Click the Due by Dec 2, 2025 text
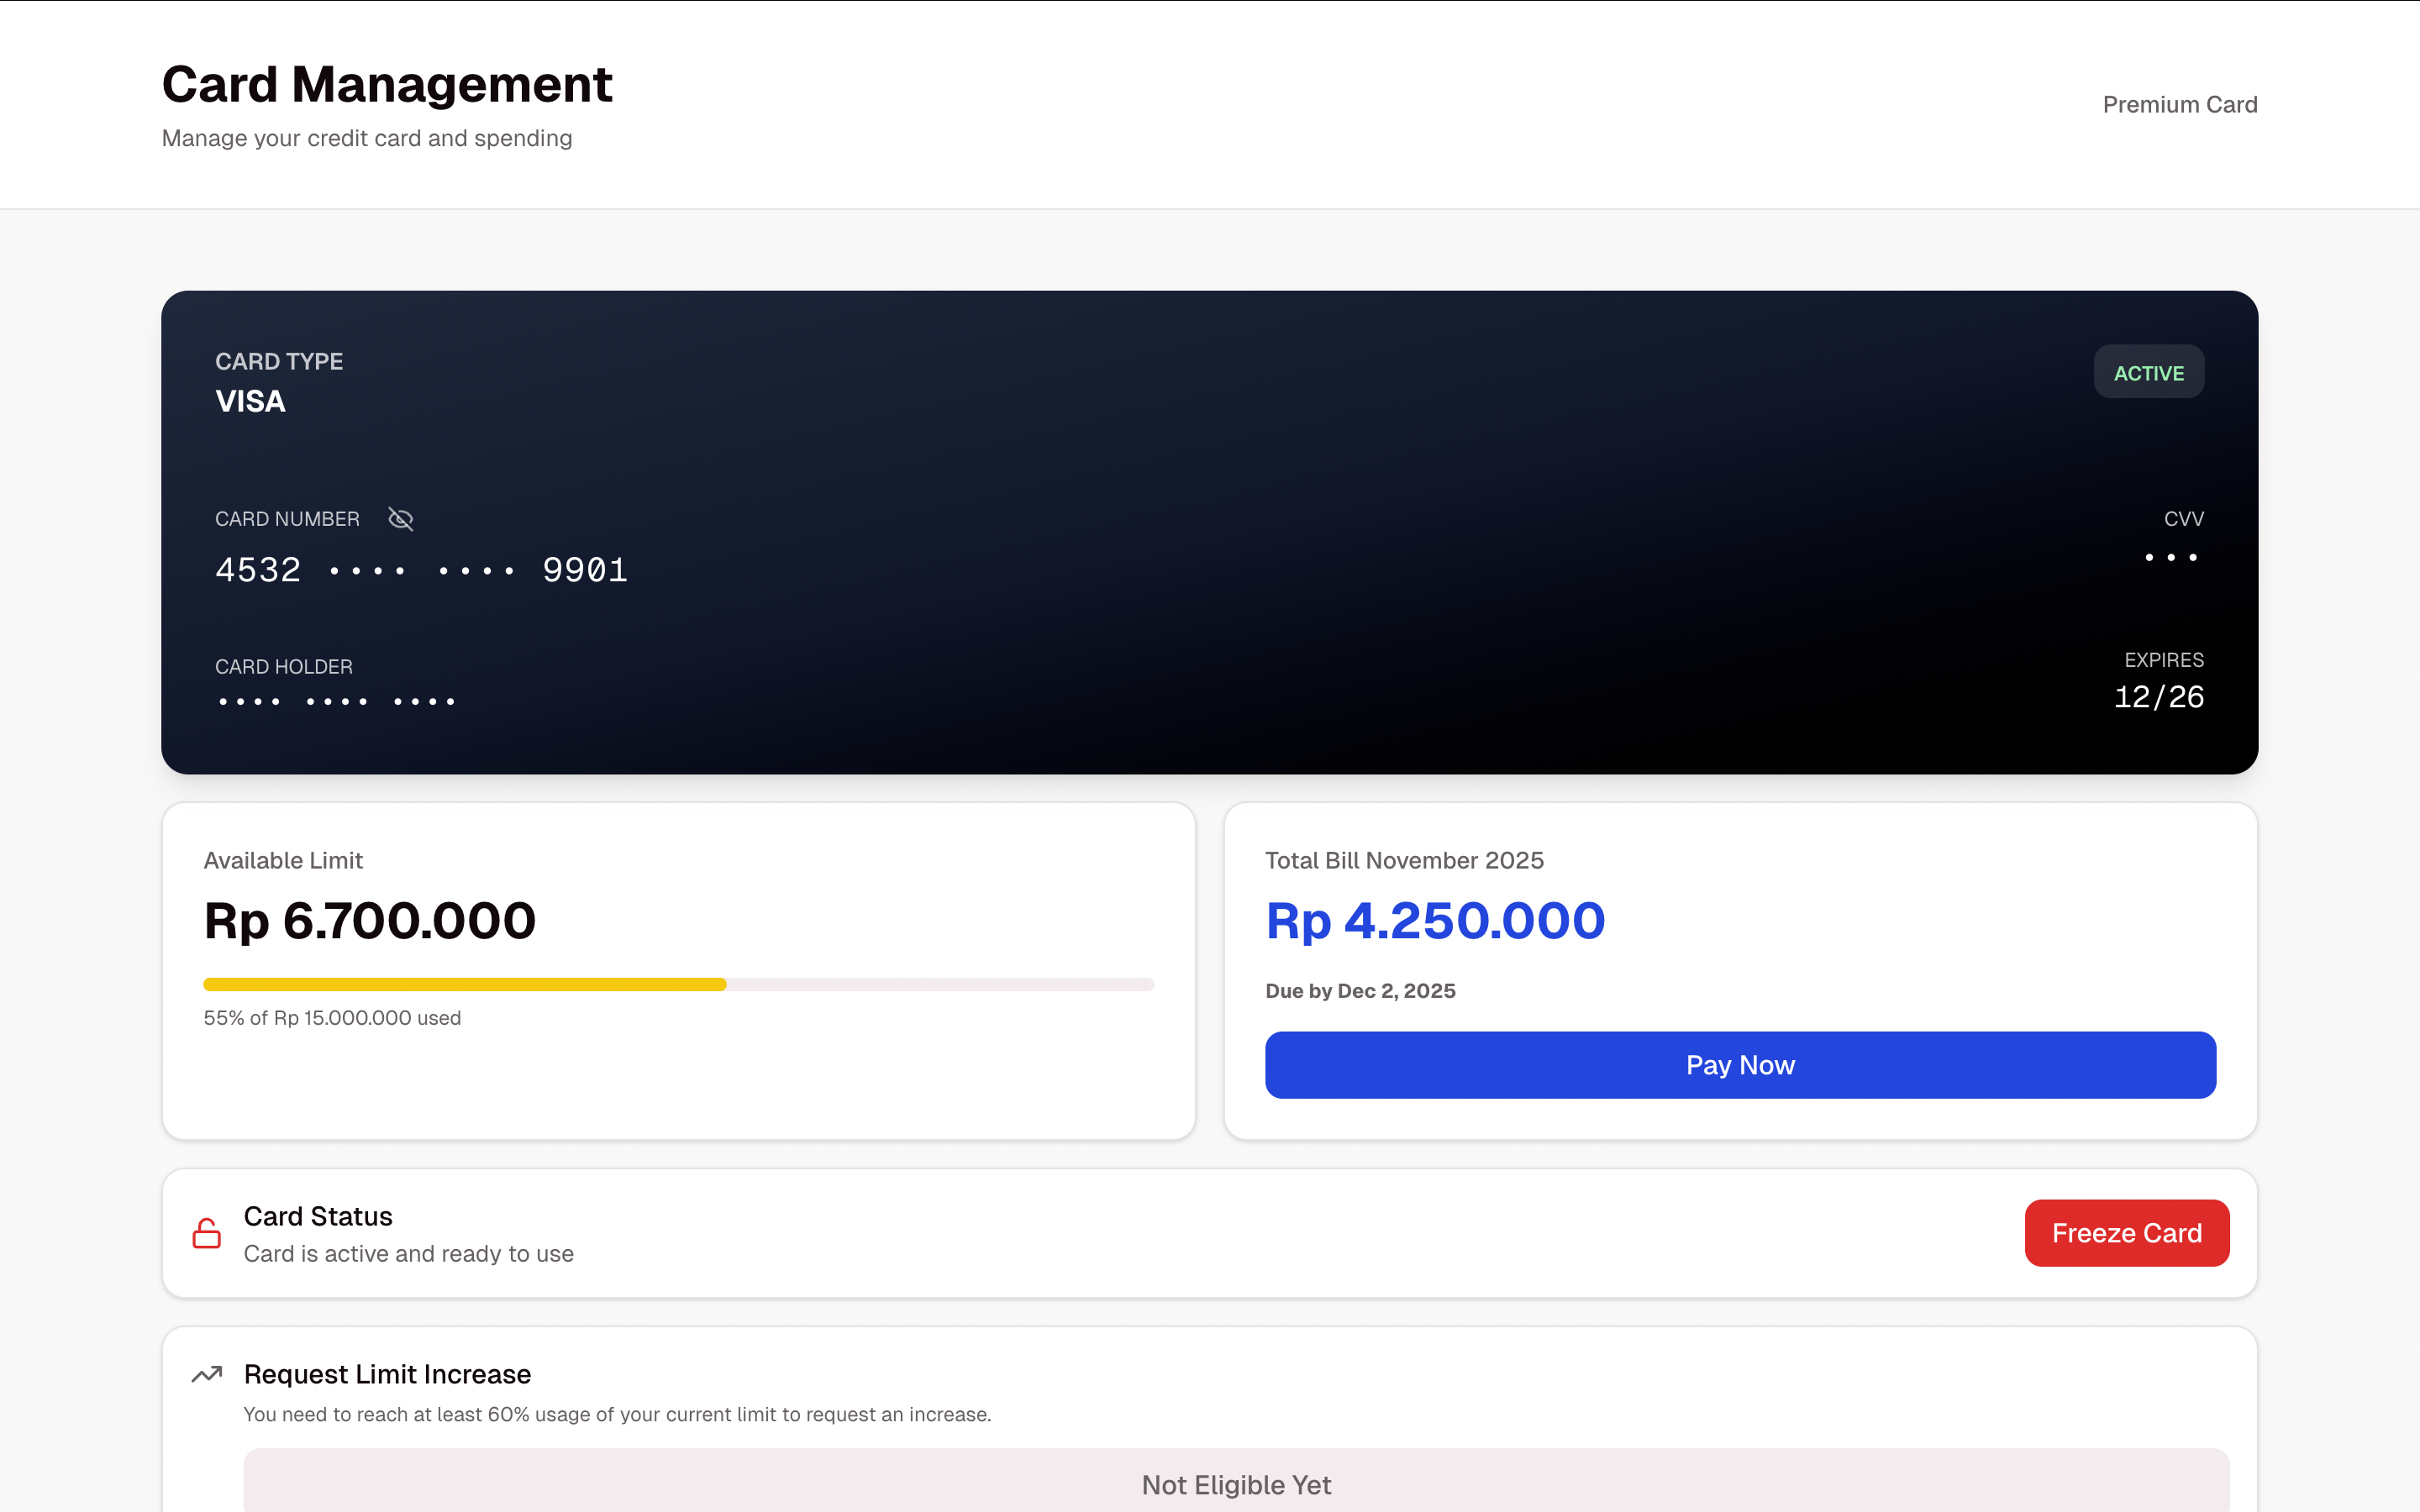The image size is (2420, 1512). point(1360,991)
